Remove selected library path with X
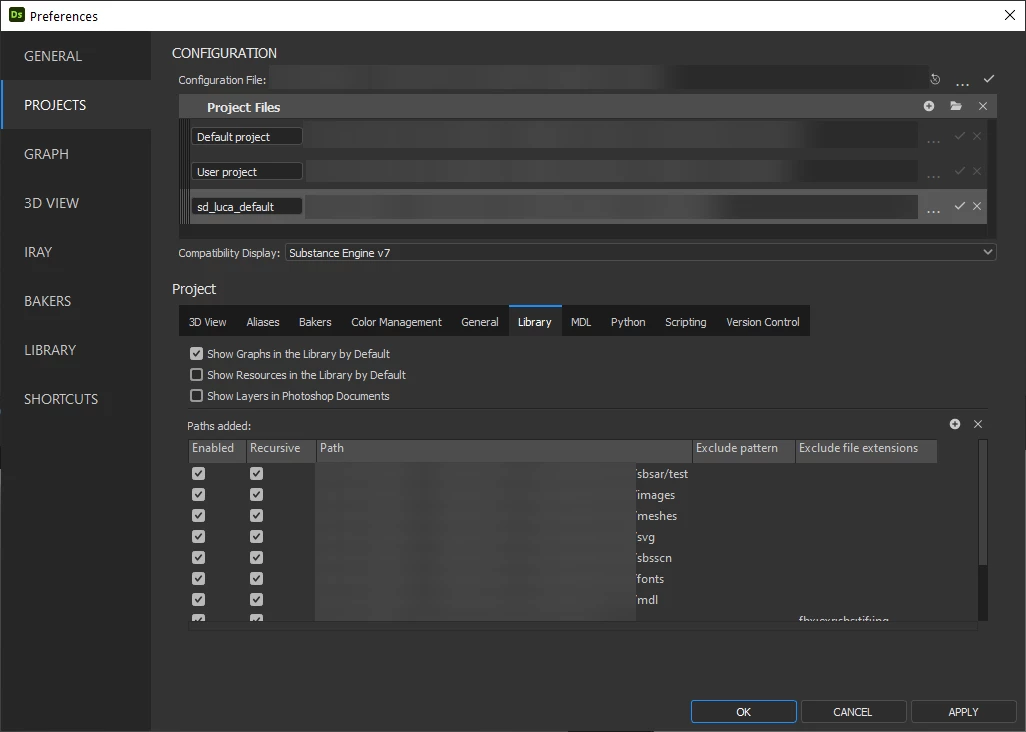This screenshot has height=732, width=1026. click(x=978, y=424)
